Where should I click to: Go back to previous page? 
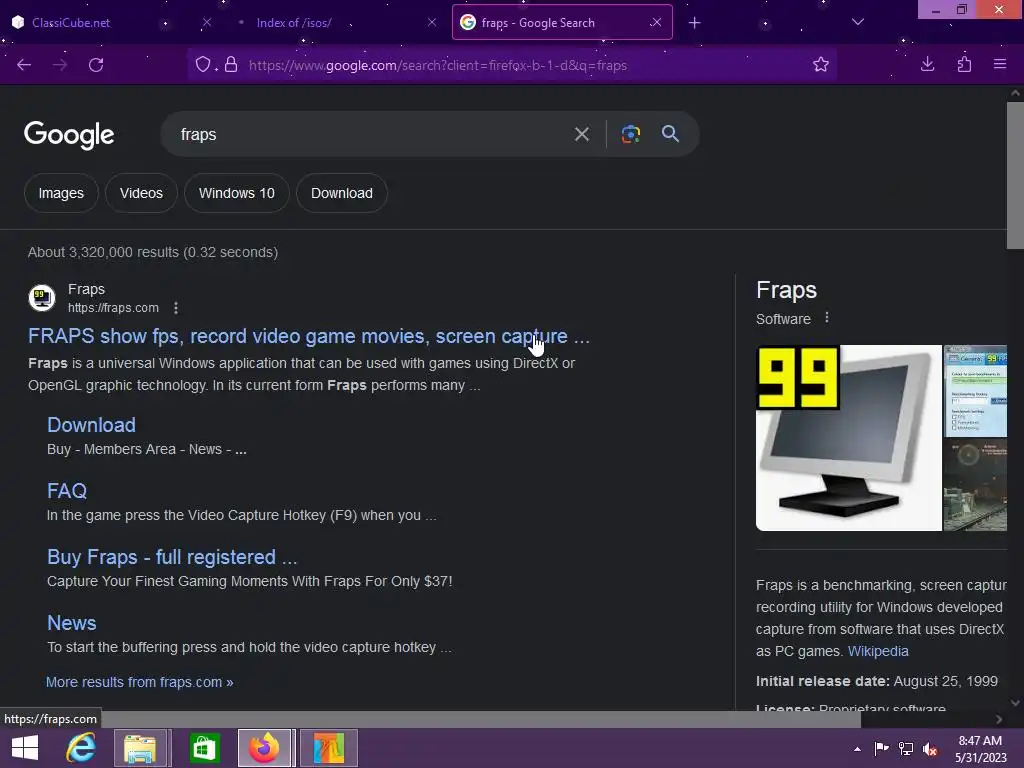pos(24,65)
